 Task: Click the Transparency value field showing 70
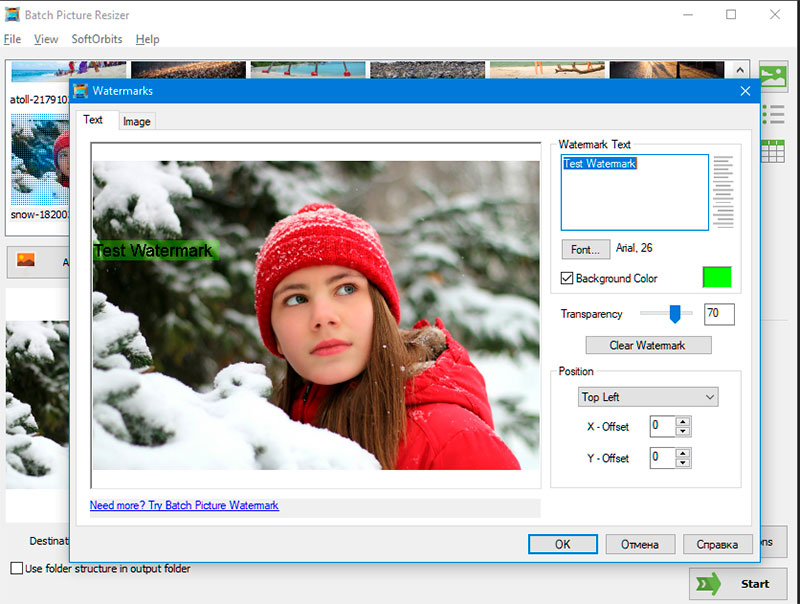[719, 314]
